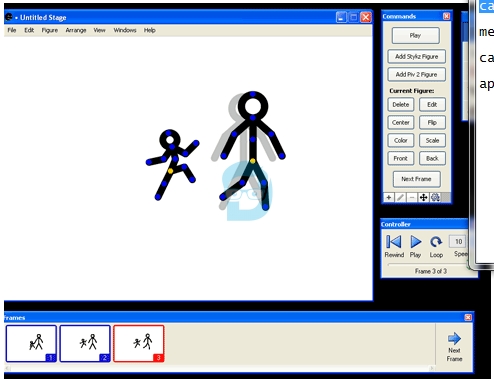Viewport: 494px width, 381px height.
Task: Toggle Loop in the Controller panel
Action: 436,242
